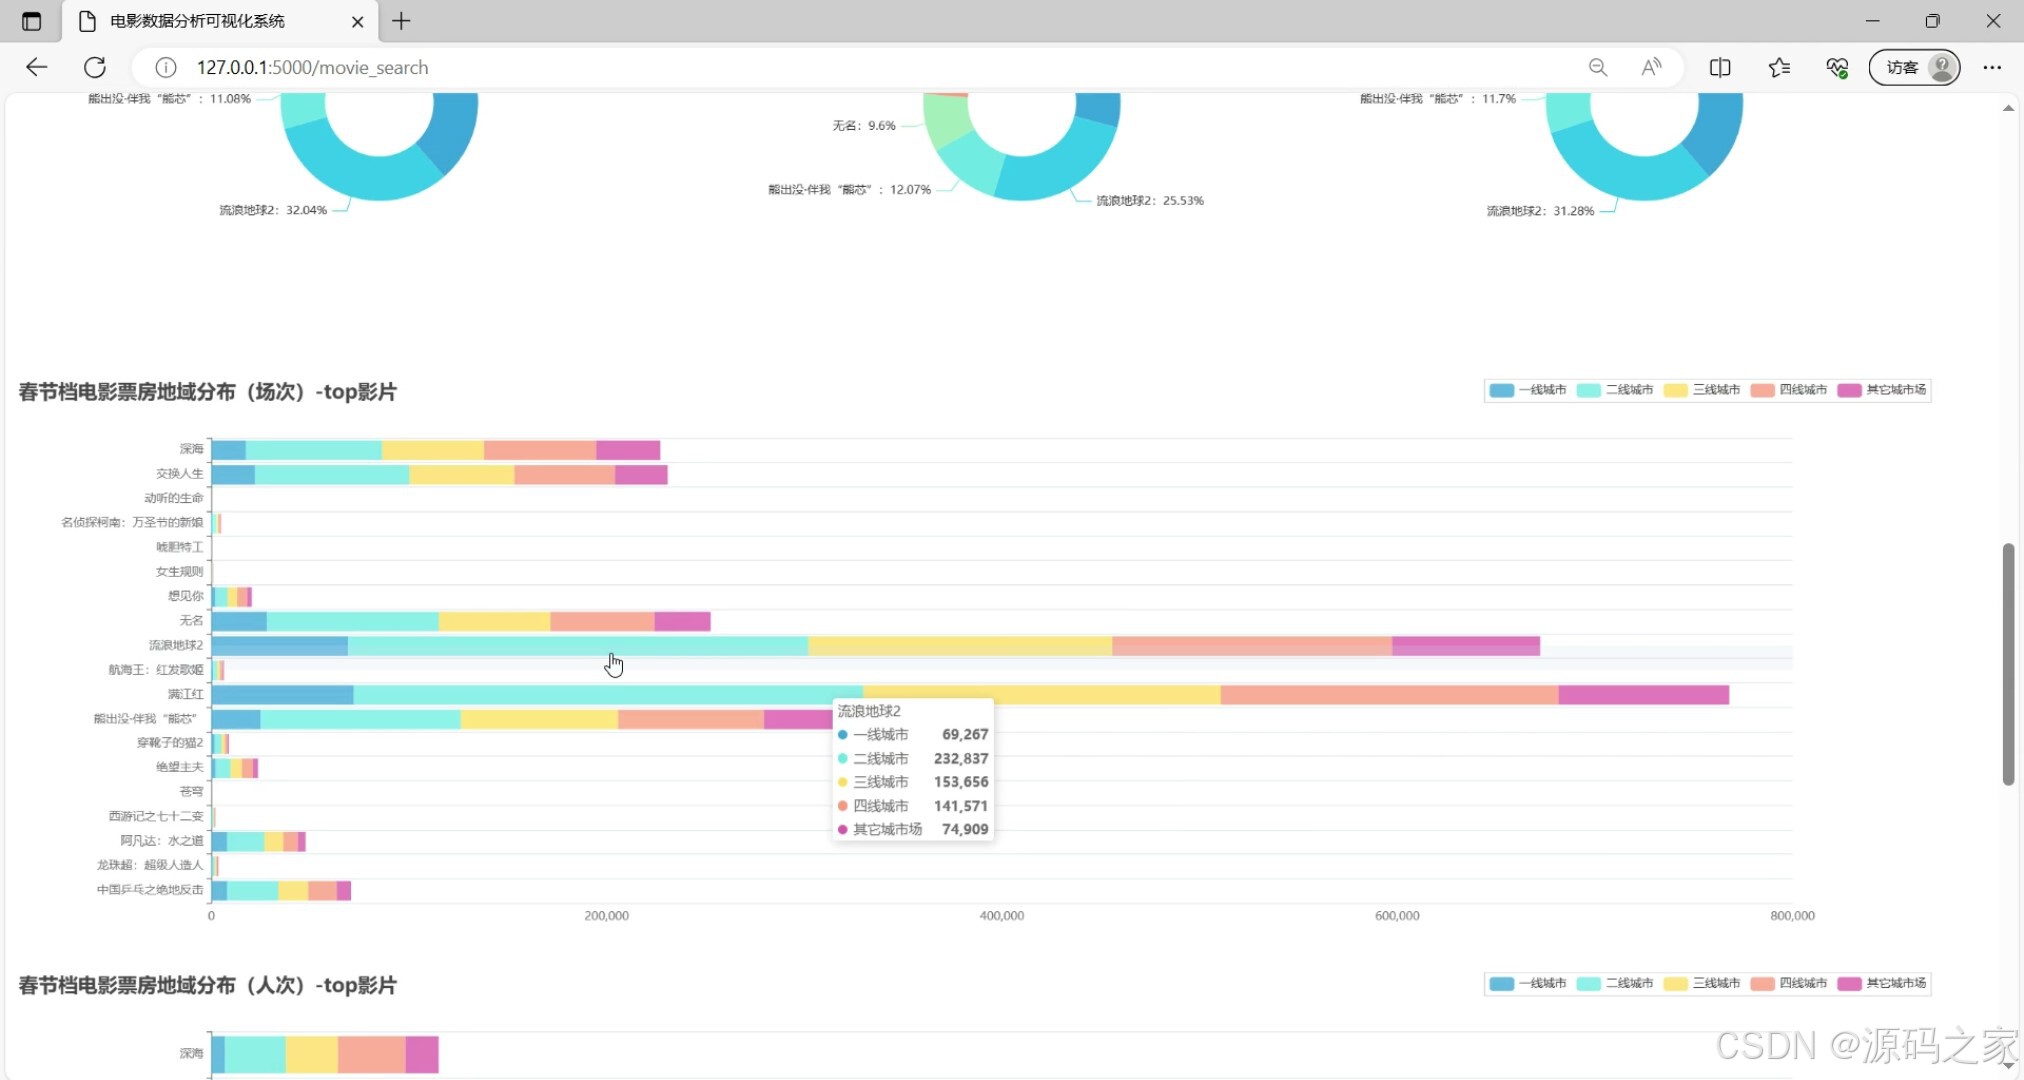Click the vertical page scrollbar thumb

click(x=2008, y=664)
